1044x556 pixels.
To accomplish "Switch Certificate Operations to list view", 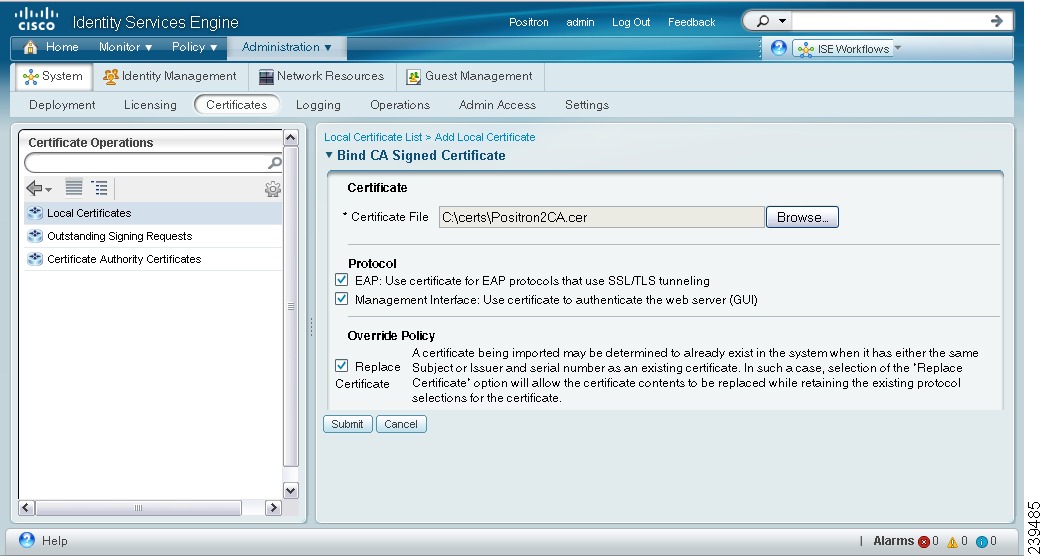I will pyautogui.click(x=74, y=188).
